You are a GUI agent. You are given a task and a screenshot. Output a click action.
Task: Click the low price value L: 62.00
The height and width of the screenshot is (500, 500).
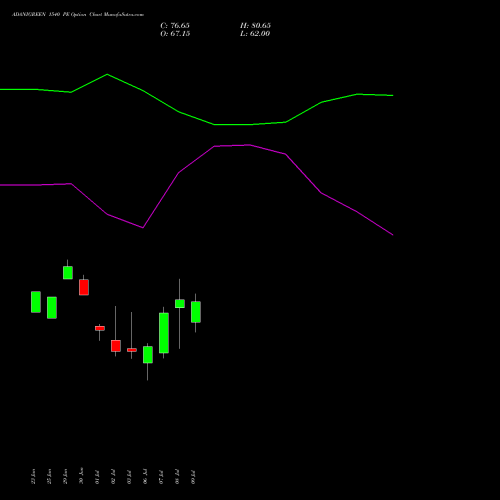(x=255, y=33)
